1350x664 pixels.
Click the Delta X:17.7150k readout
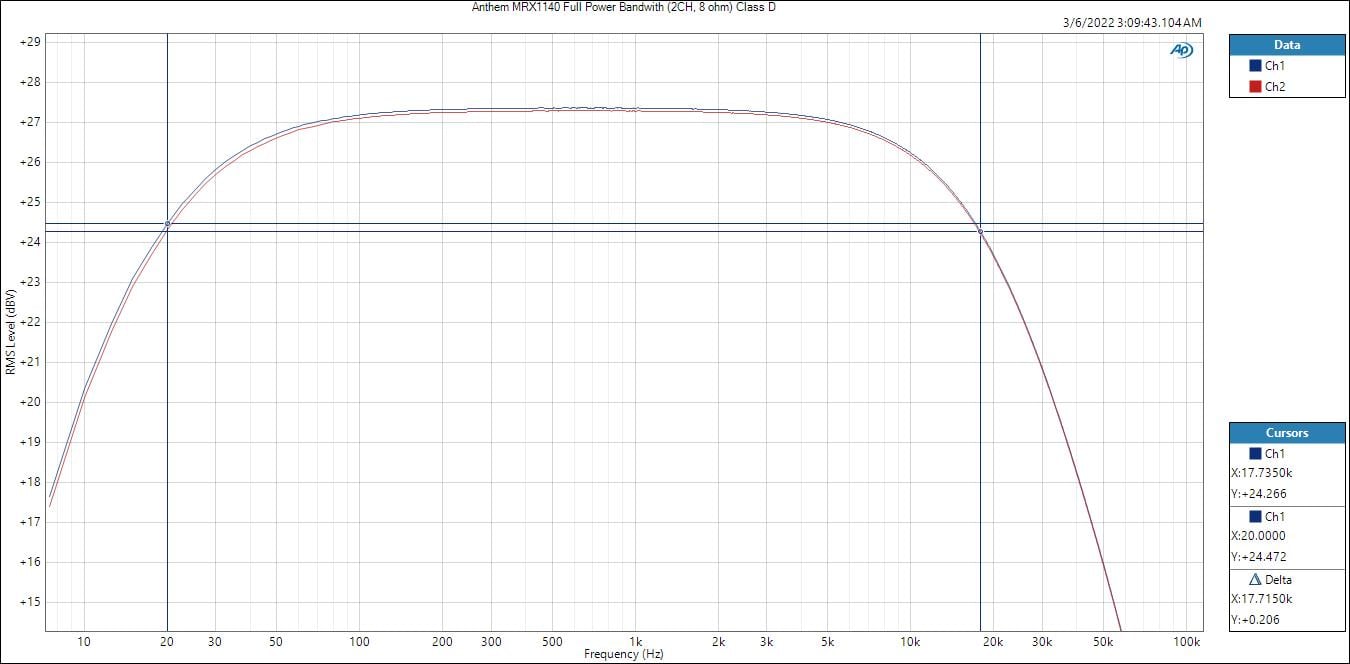(x=1262, y=599)
